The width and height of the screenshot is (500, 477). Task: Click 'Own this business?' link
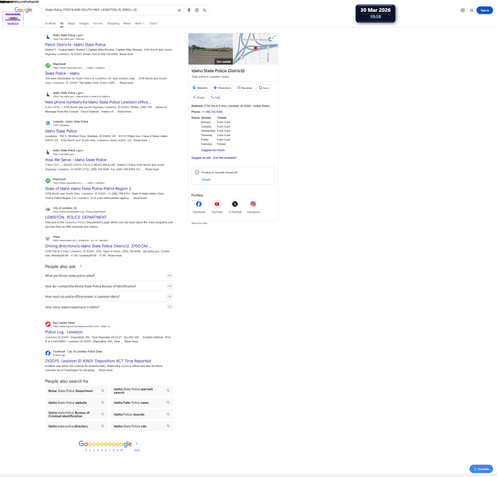click(225, 158)
